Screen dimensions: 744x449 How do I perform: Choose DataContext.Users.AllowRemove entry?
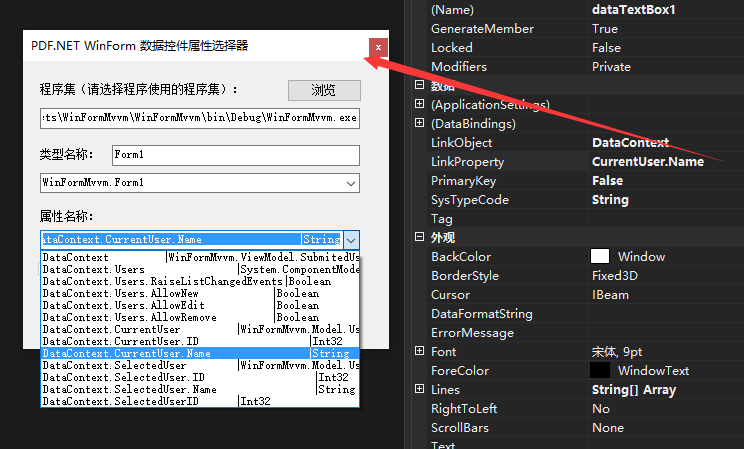200,318
